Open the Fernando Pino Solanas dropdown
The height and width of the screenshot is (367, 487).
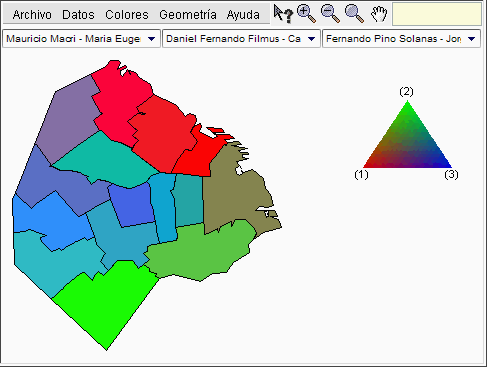click(x=401, y=39)
